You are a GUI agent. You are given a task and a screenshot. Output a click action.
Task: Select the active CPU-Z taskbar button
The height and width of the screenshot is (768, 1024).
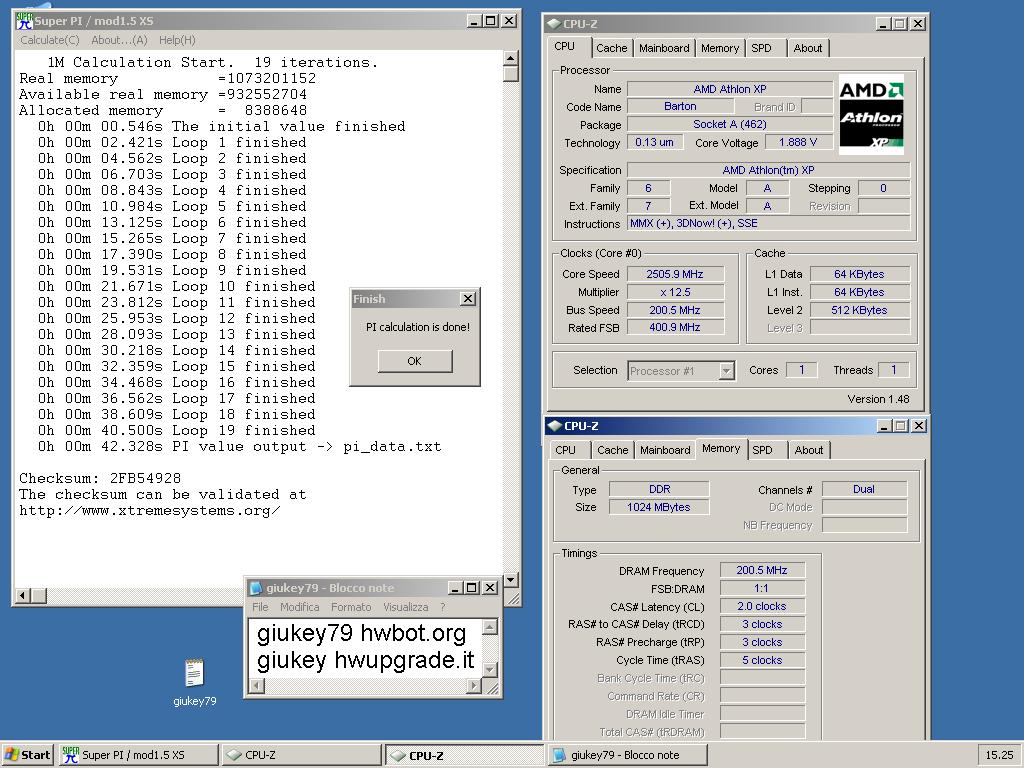point(464,755)
